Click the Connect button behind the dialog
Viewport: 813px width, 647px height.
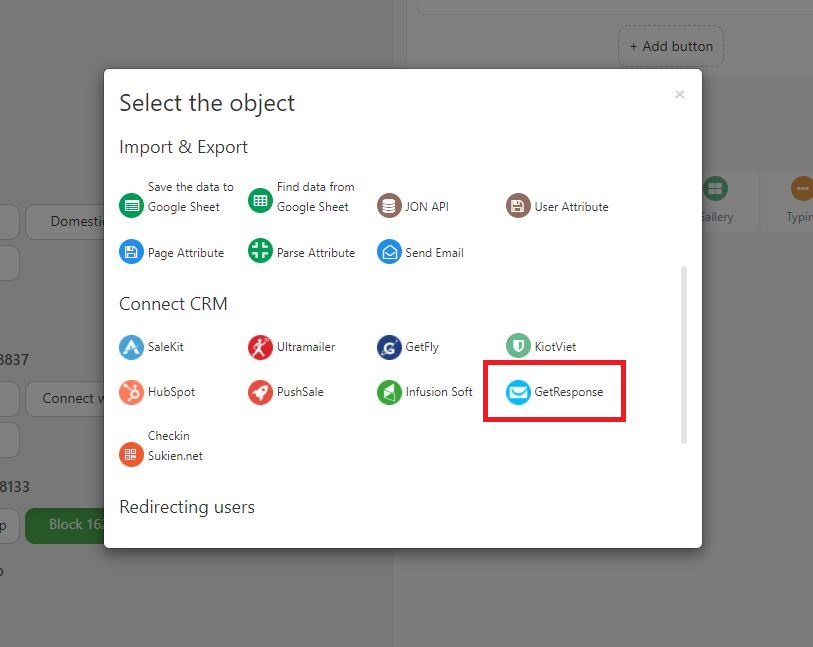(x=65, y=398)
